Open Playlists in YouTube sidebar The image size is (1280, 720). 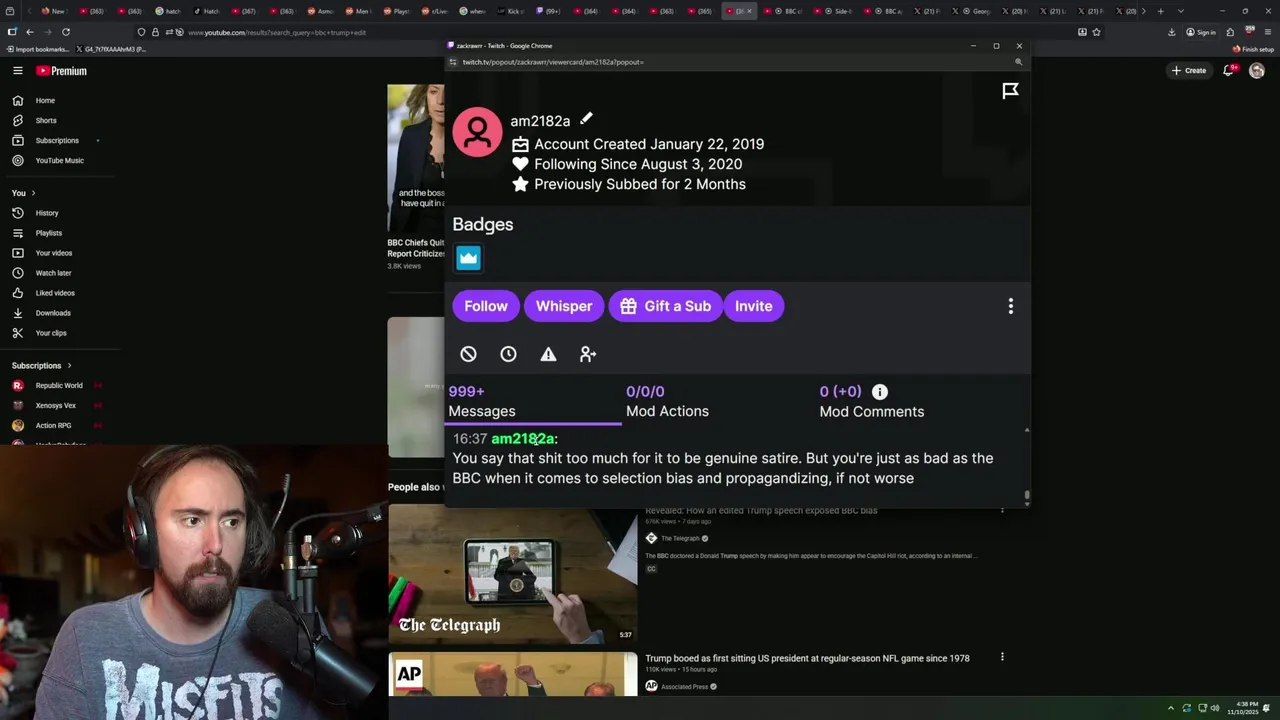coord(49,233)
